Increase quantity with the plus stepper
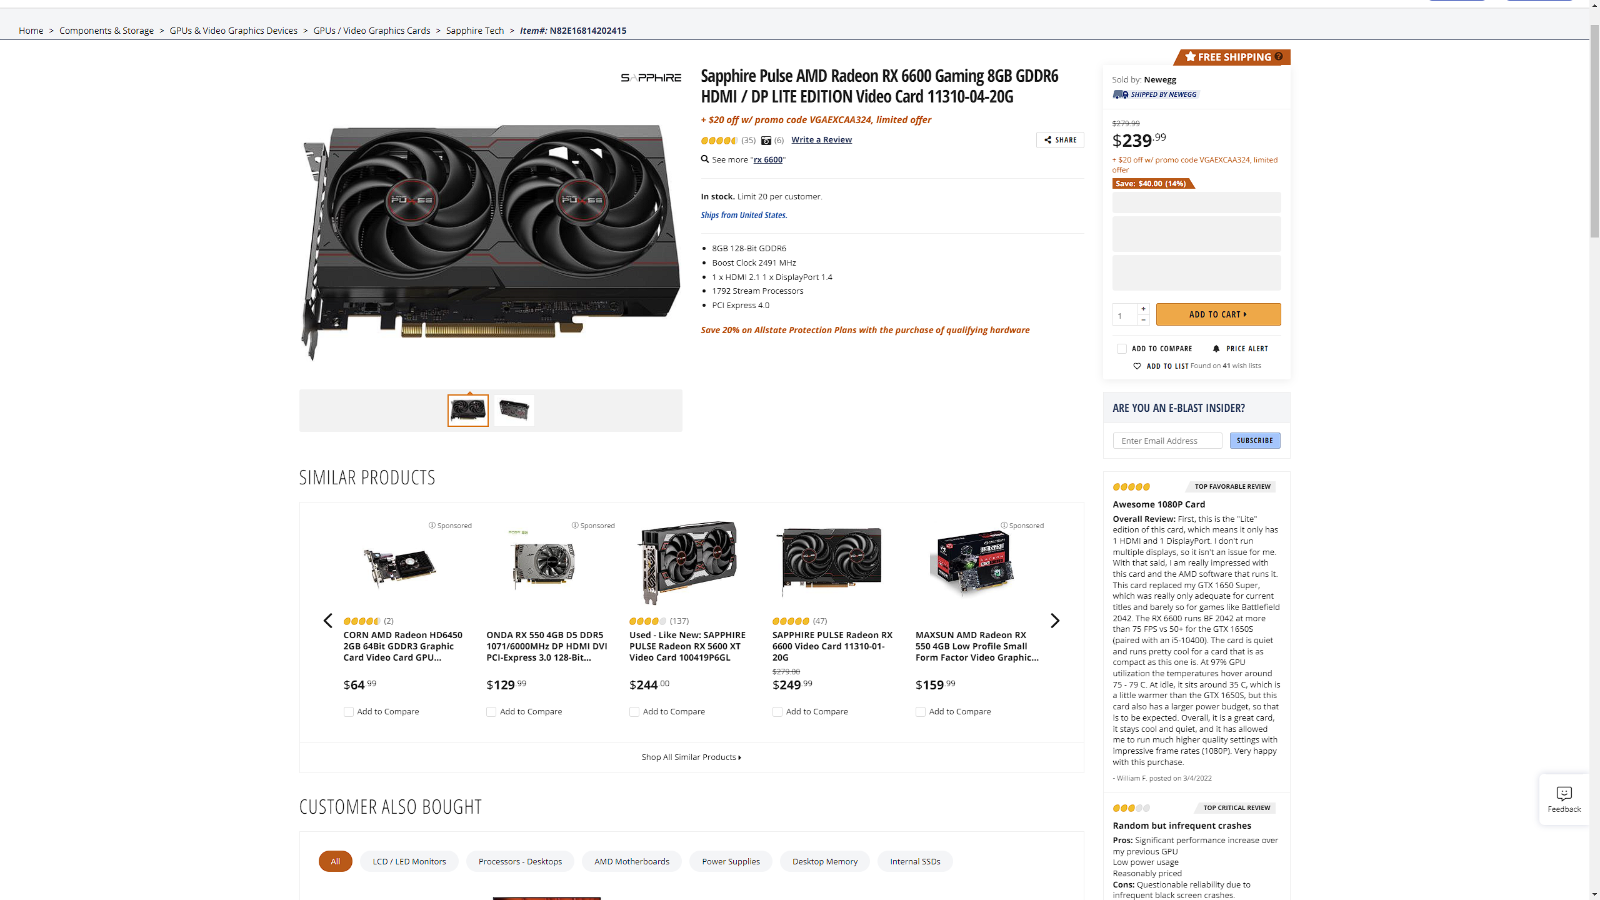Viewport: 1600px width, 900px height. [x=1143, y=309]
